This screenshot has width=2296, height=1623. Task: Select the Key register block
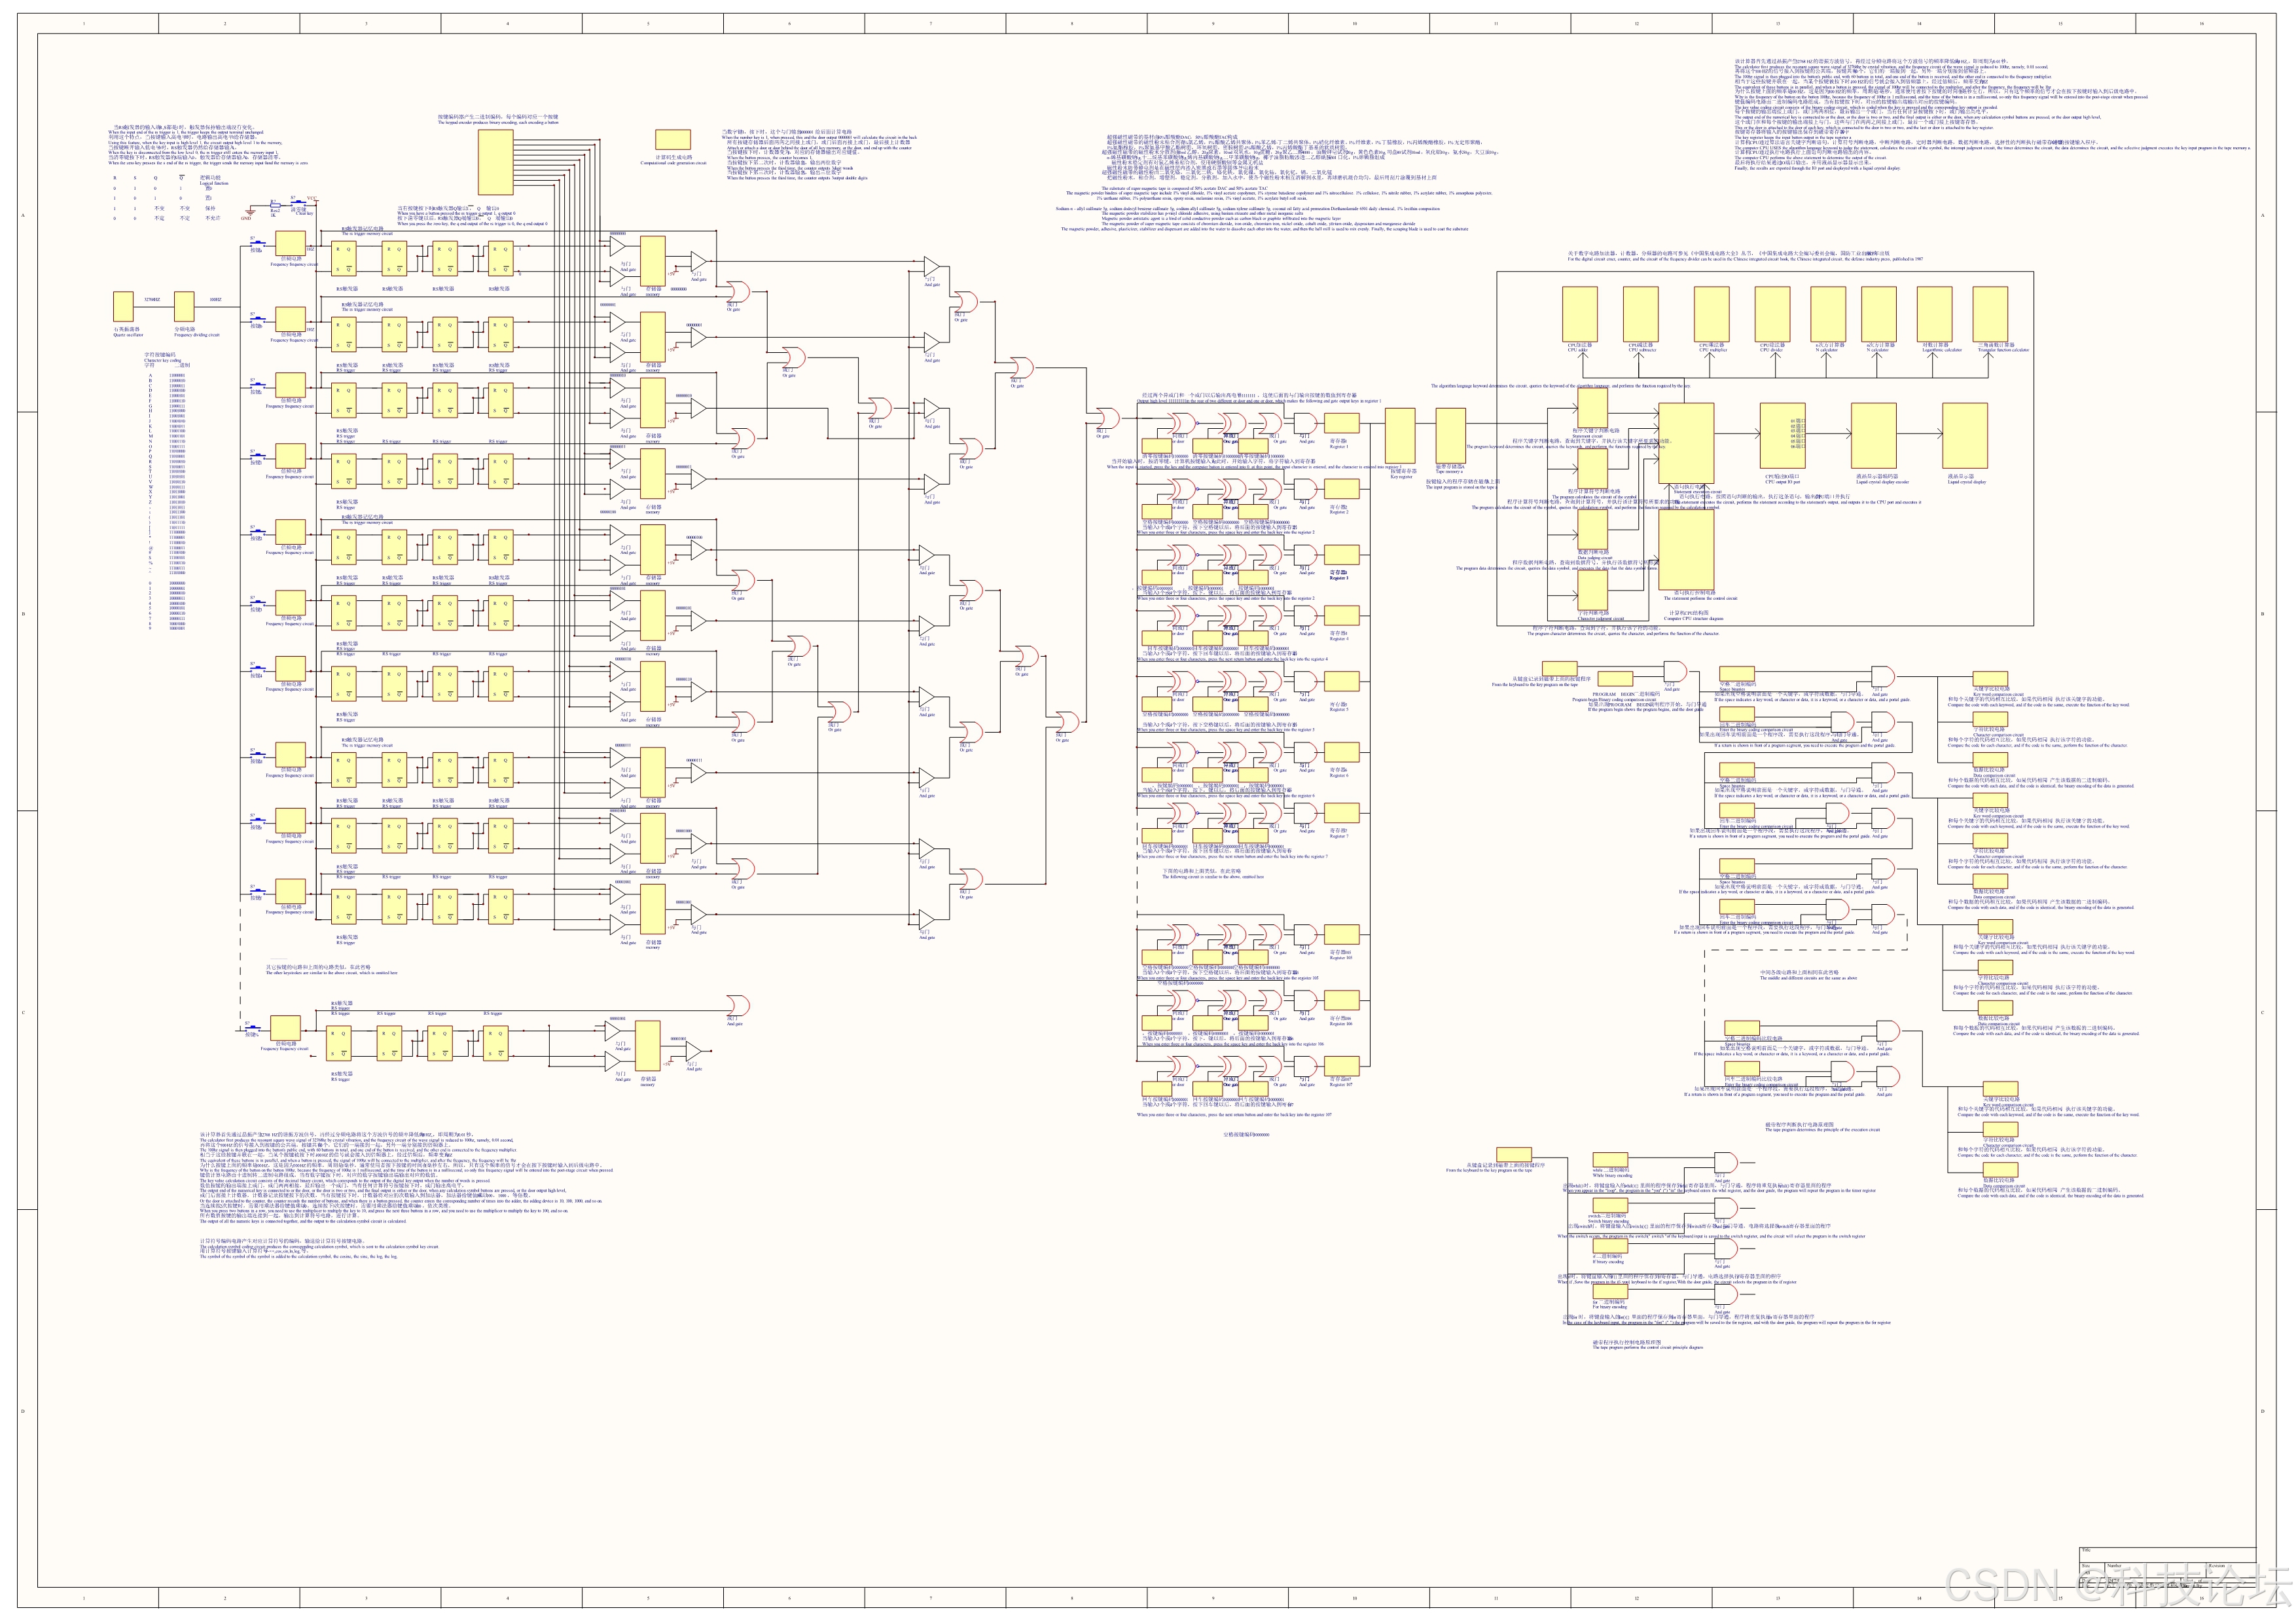coord(1400,437)
